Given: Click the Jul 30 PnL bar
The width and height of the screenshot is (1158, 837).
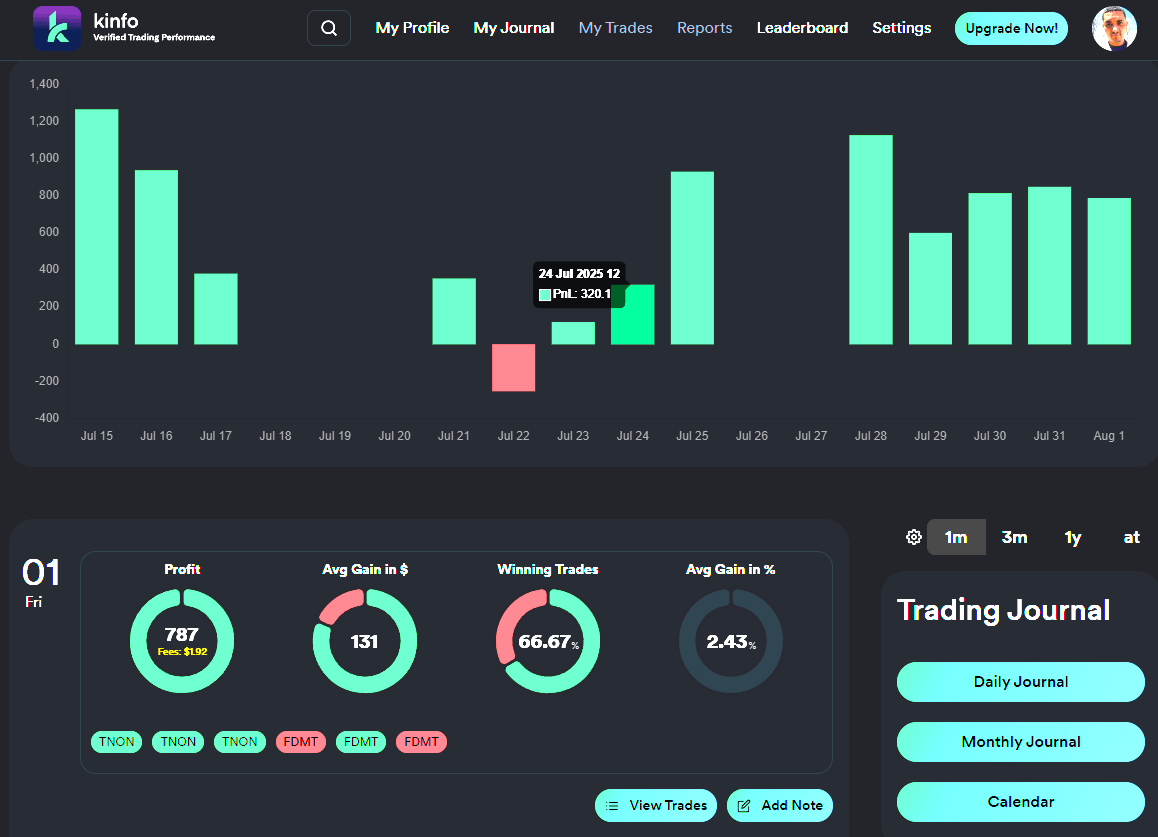Looking at the screenshot, I should coord(990,269).
